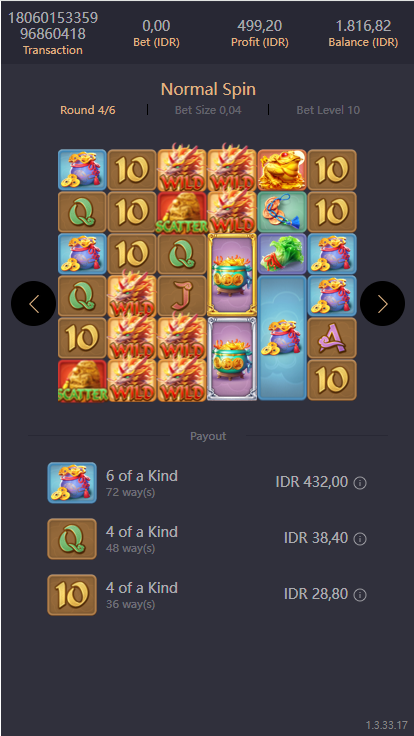The height and width of the screenshot is (736, 414).
Task: Click the gold-framed treasure pot symbol
Action: click(232, 275)
